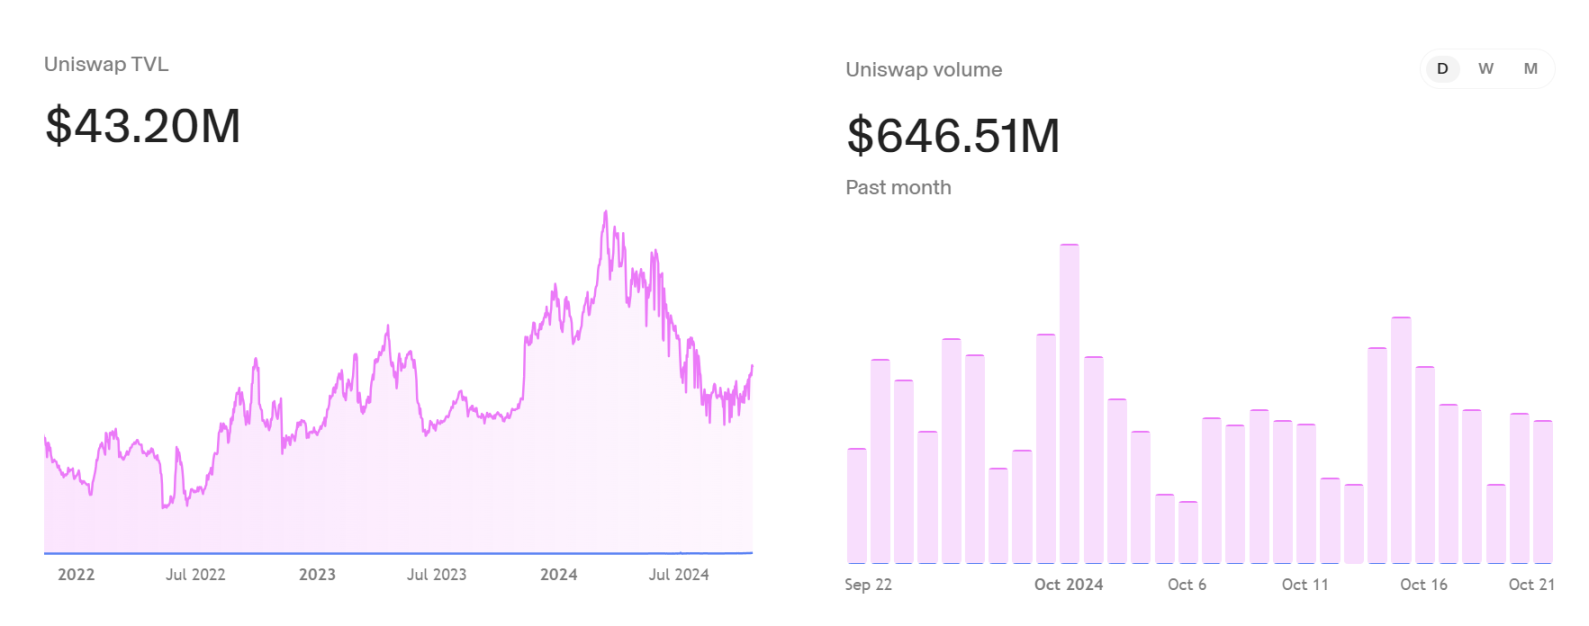Viewport: 1589px width, 626px height.
Task: Click the $43.20M TVL value
Action: coord(143,126)
